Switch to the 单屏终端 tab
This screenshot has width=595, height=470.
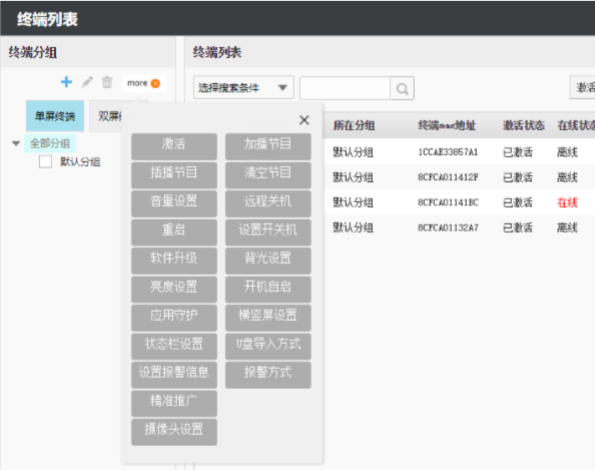coord(55,116)
